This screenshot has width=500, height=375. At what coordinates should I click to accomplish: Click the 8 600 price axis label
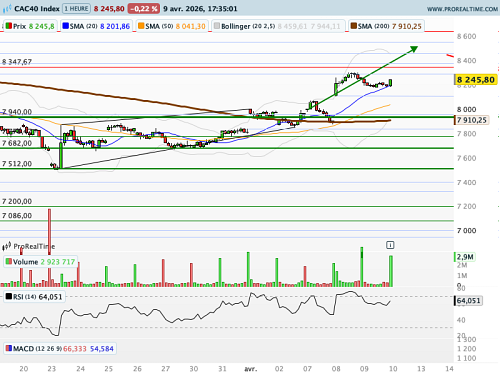click(x=466, y=36)
